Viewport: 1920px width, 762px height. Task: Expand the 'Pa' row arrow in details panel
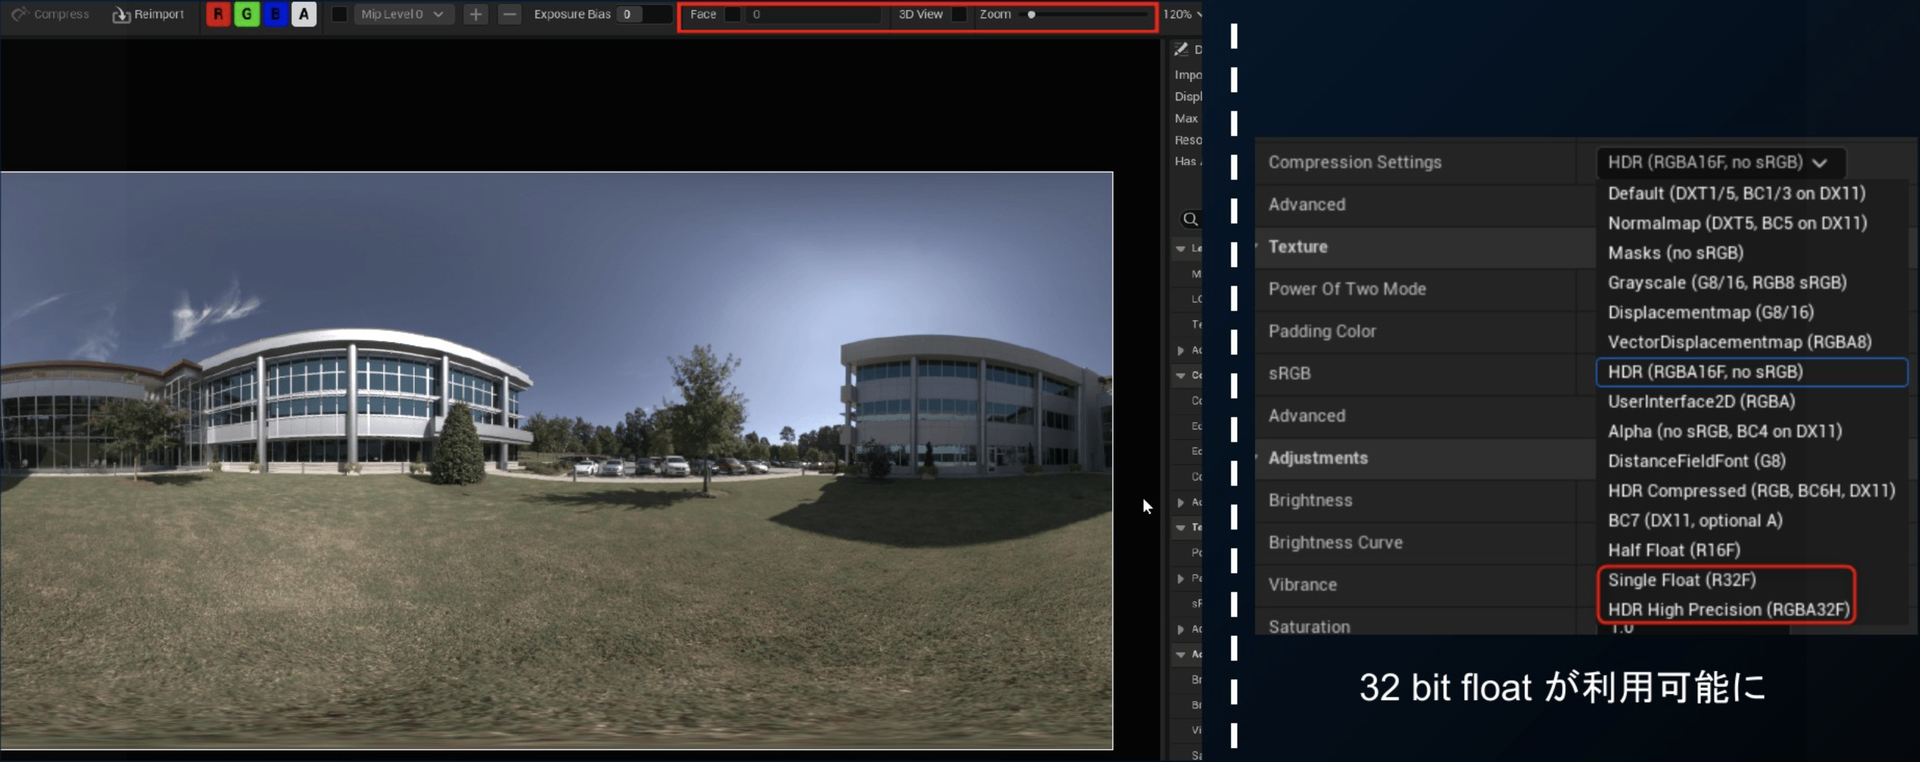pos(1181,578)
